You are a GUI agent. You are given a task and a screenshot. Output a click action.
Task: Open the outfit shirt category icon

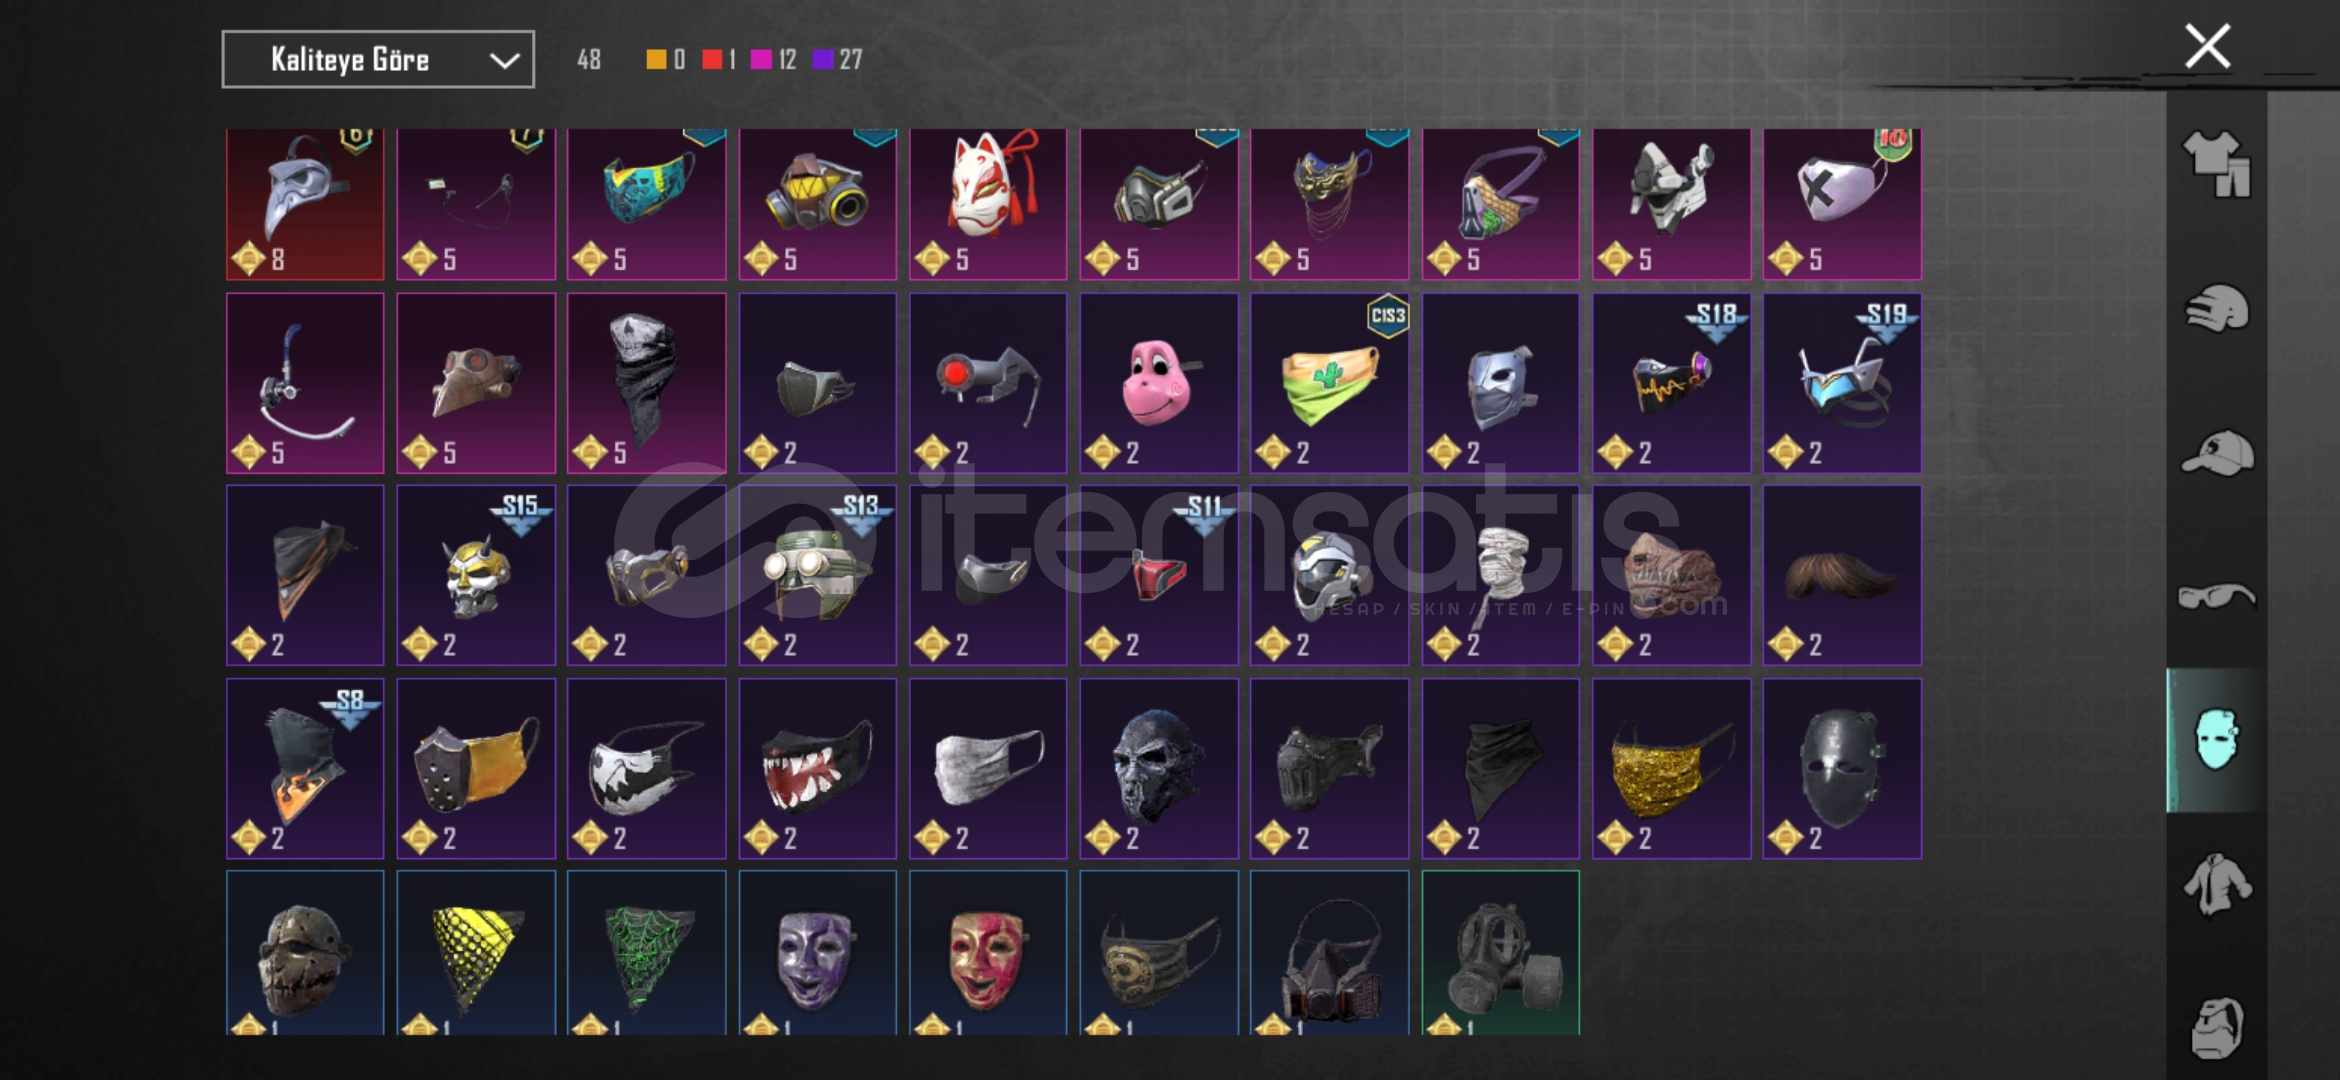pos(2217,164)
